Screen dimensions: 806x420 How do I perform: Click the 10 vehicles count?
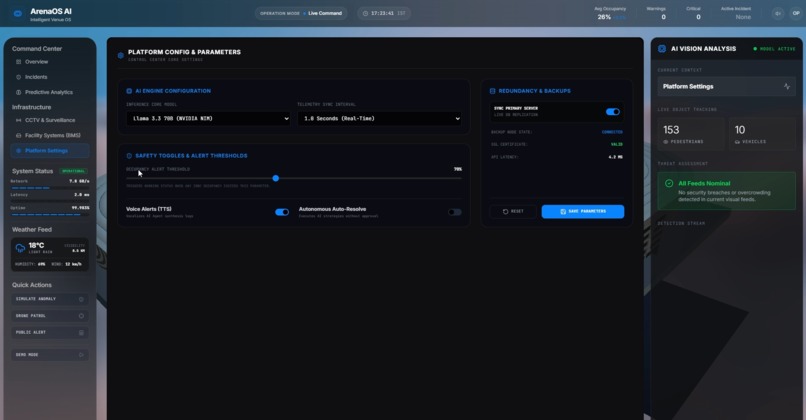[740, 130]
